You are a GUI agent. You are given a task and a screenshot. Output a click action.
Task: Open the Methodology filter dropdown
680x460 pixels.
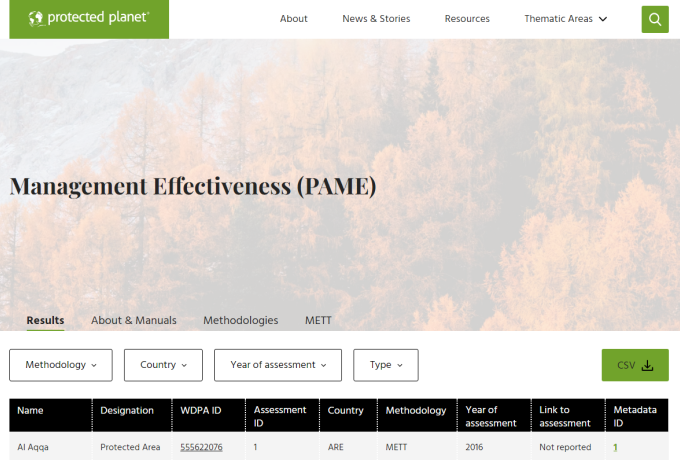click(61, 365)
